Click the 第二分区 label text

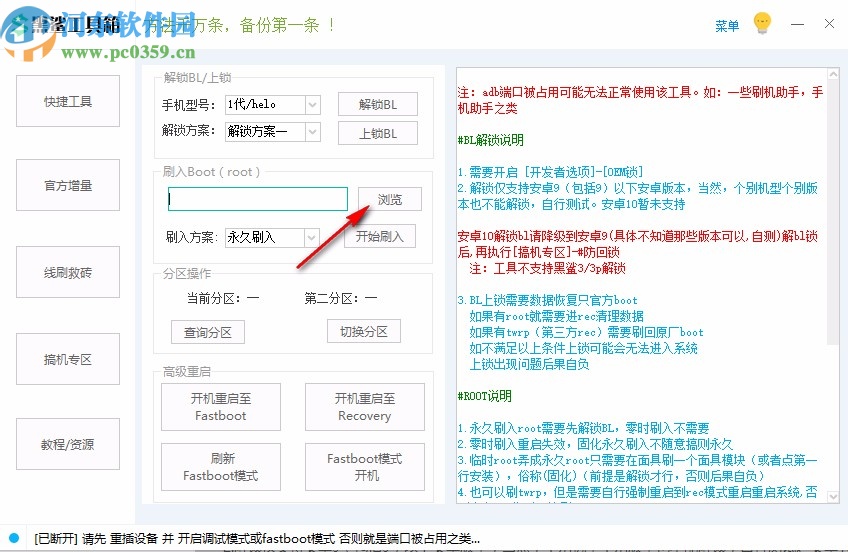pos(331,298)
